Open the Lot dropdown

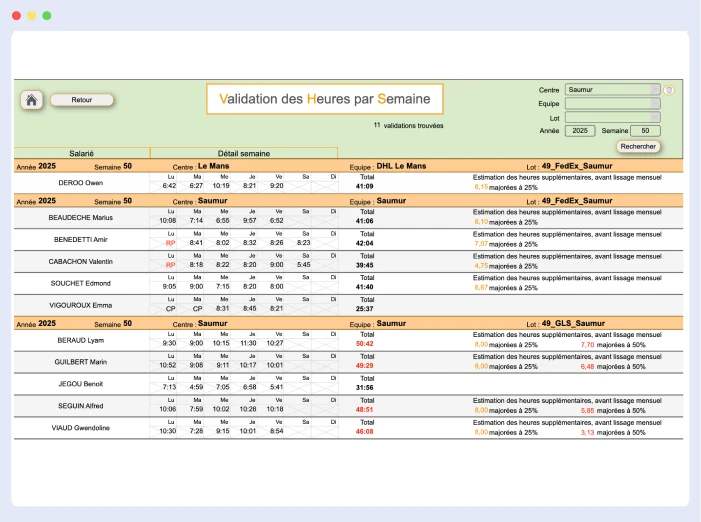612,117
